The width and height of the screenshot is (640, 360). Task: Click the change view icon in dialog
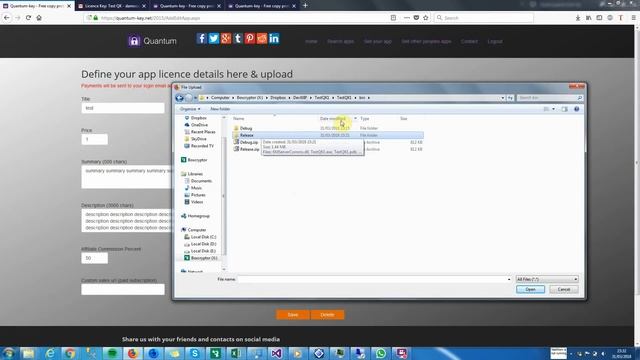[546, 109]
